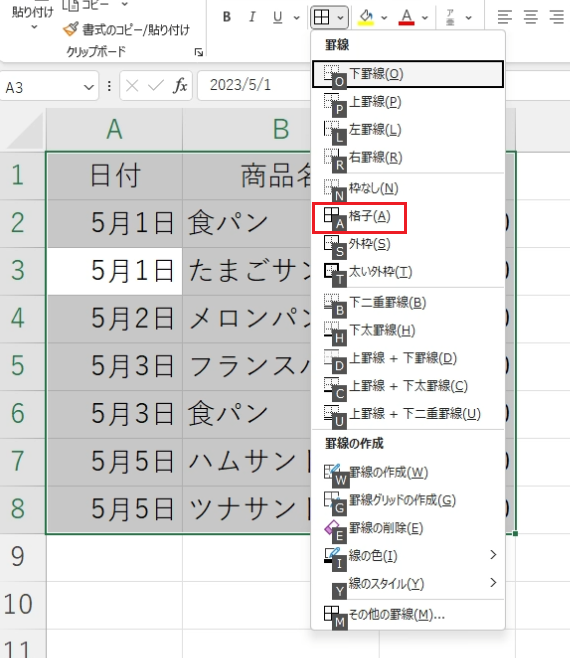Click cell B4 メロンパン
570x658 pixels.
coord(247,318)
